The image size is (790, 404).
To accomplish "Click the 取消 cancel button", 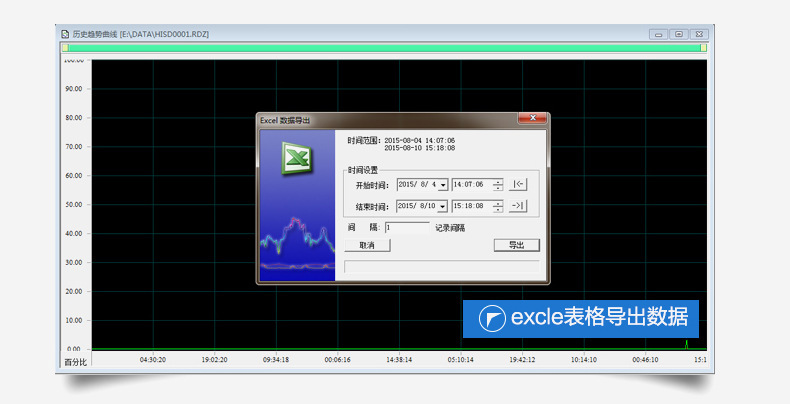I will coord(367,245).
